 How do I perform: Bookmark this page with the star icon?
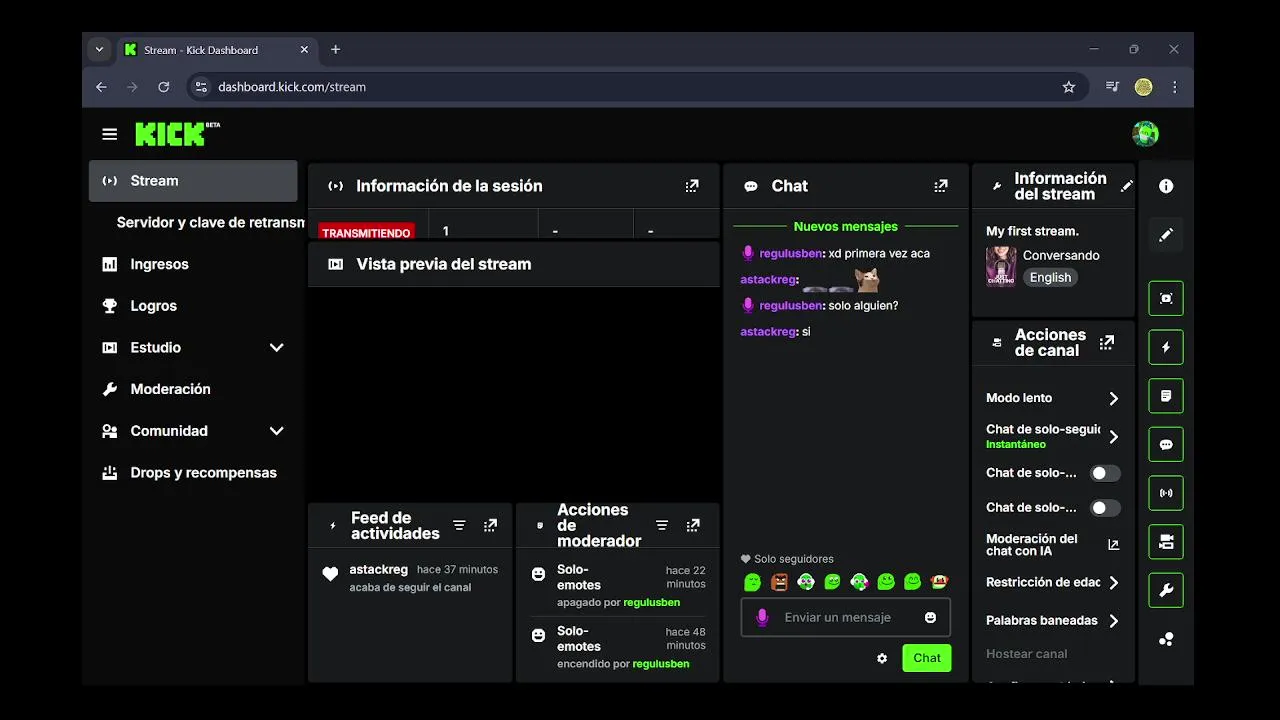tap(1069, 87)
